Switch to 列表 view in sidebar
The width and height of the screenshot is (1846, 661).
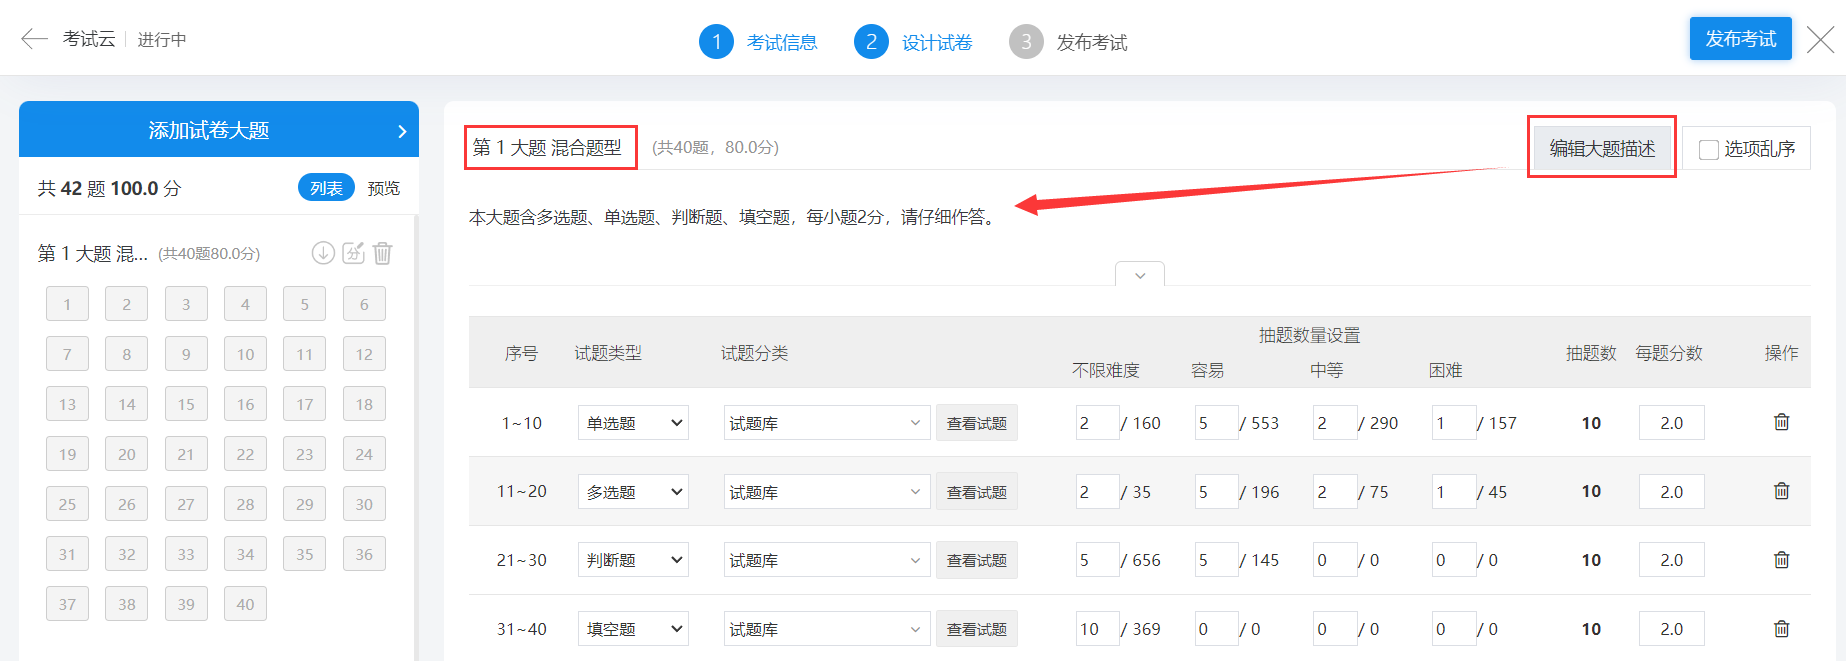326,188
